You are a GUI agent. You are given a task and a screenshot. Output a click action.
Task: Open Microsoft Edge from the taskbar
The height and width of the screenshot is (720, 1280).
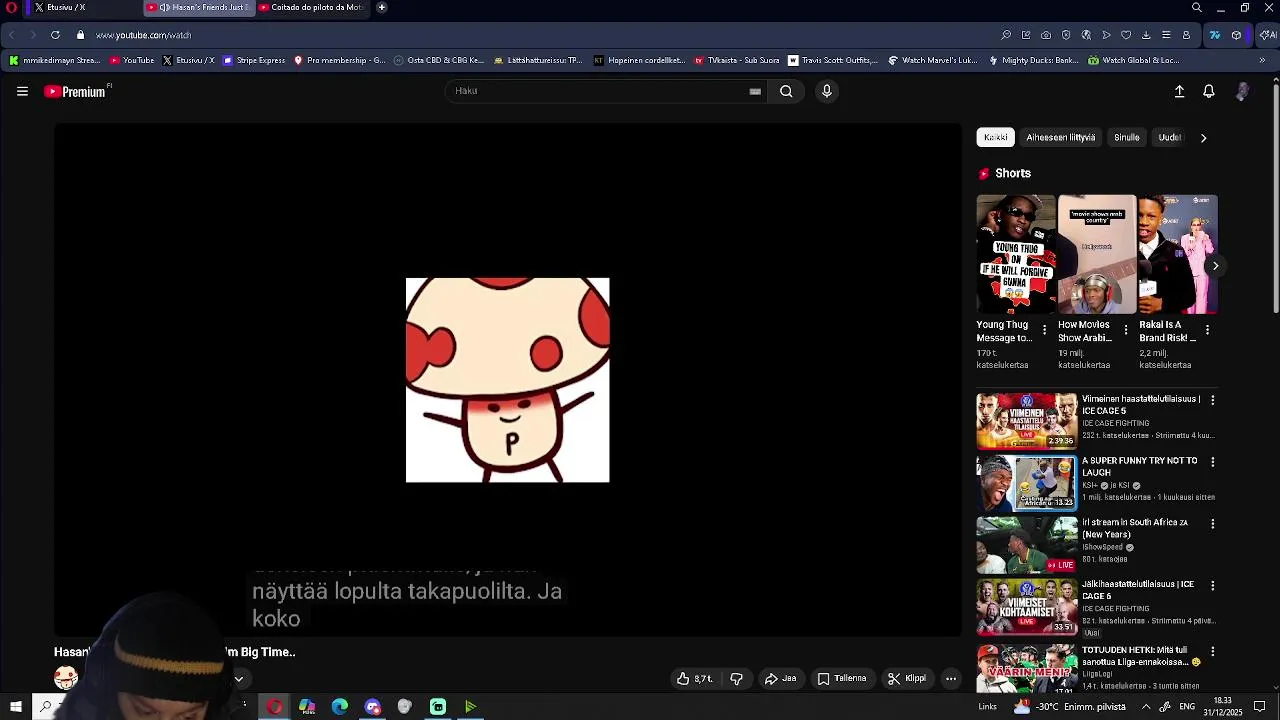click(340, 707)
